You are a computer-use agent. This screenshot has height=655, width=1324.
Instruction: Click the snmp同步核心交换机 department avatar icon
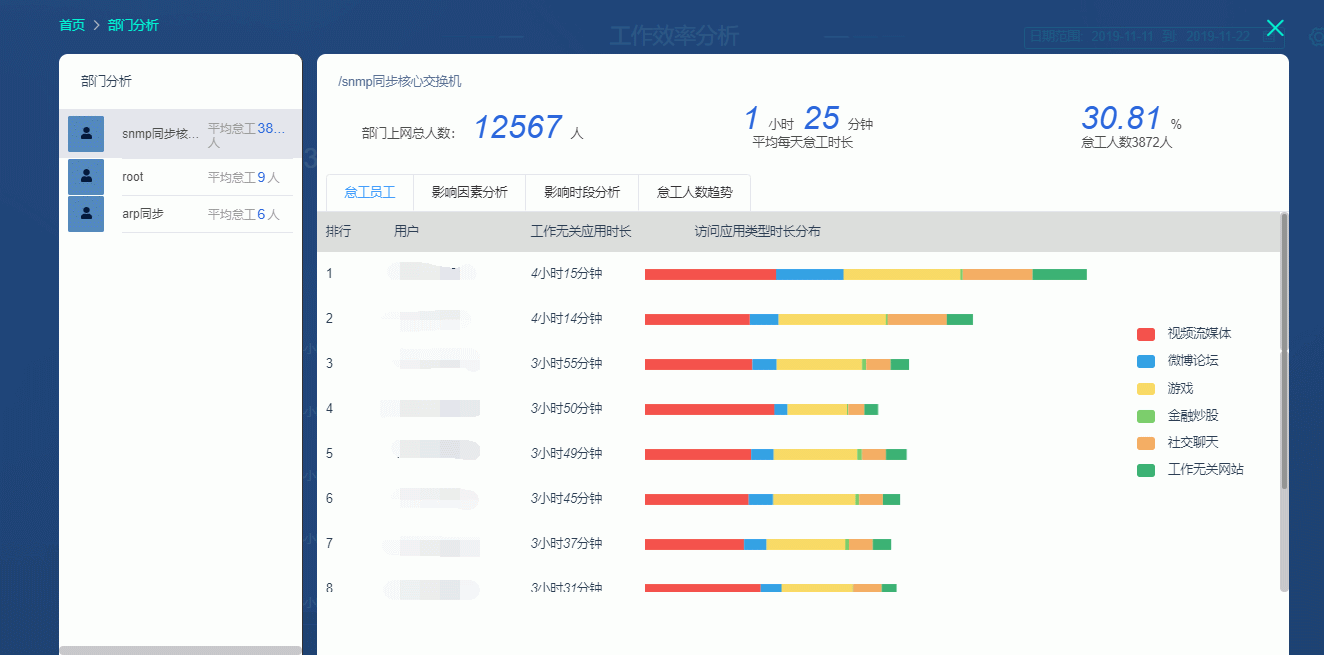click(x=86, y=133)
